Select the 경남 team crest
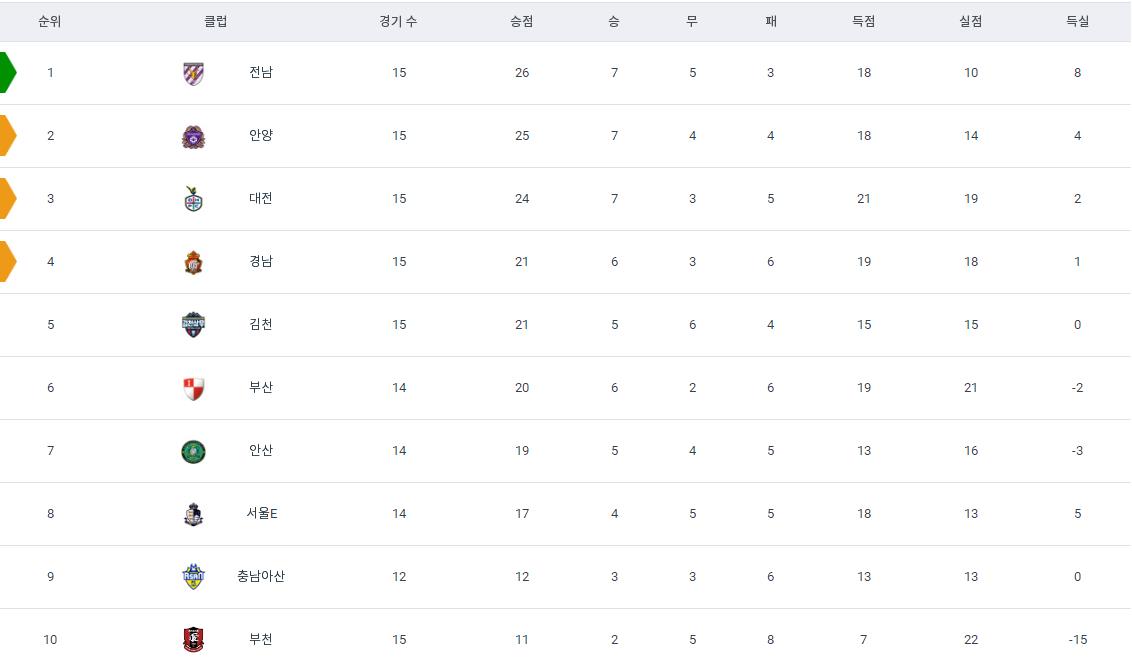The height and width of the screenshot is (669, 1132). tap(193, 262)
